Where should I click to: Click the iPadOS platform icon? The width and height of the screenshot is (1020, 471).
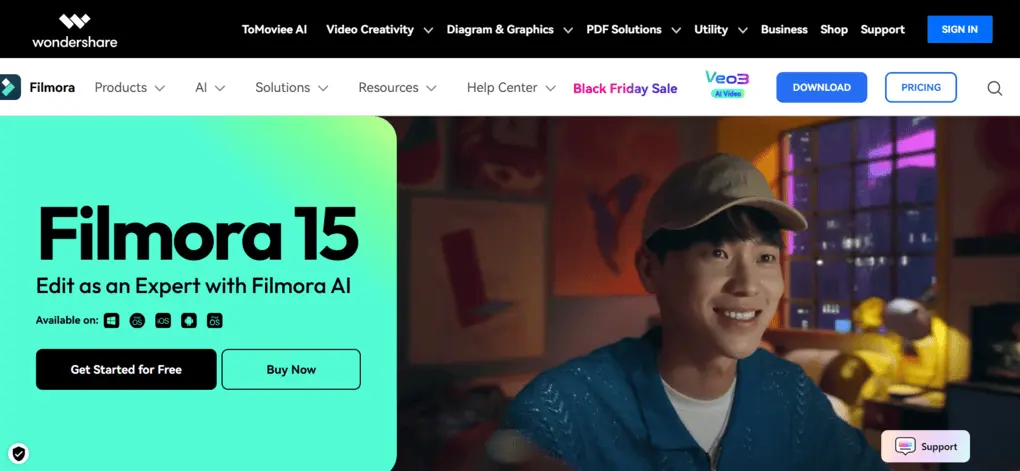(x=215, y=320)
